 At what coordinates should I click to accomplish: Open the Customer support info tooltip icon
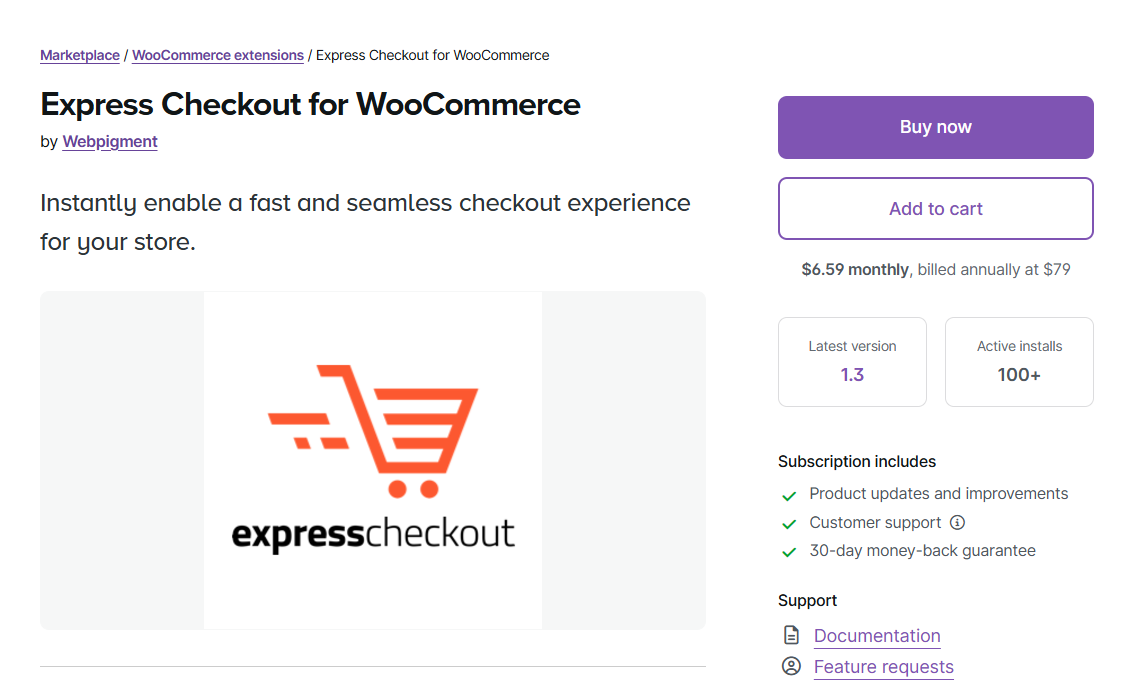(x=957, y=522)
